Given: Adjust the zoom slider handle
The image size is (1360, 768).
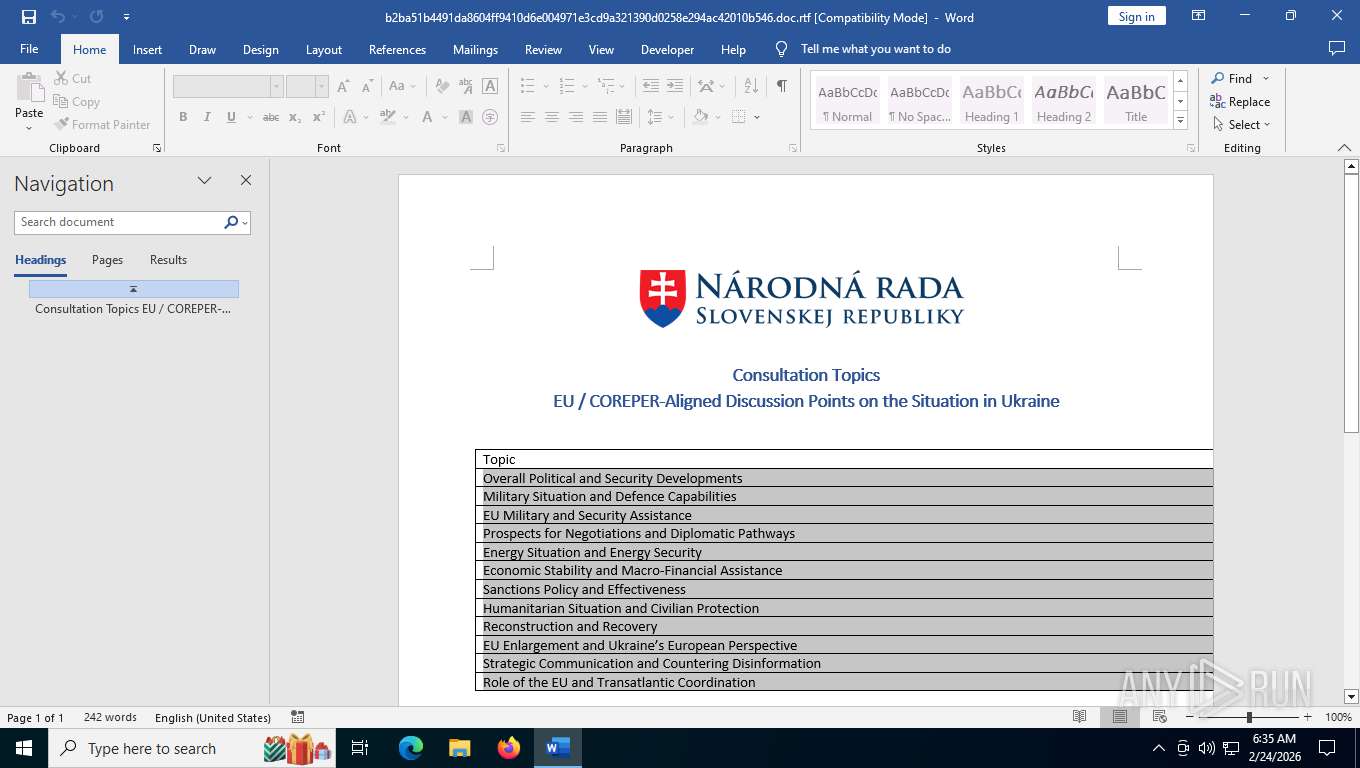Looking at the screenshot, I should point(1249,717).
